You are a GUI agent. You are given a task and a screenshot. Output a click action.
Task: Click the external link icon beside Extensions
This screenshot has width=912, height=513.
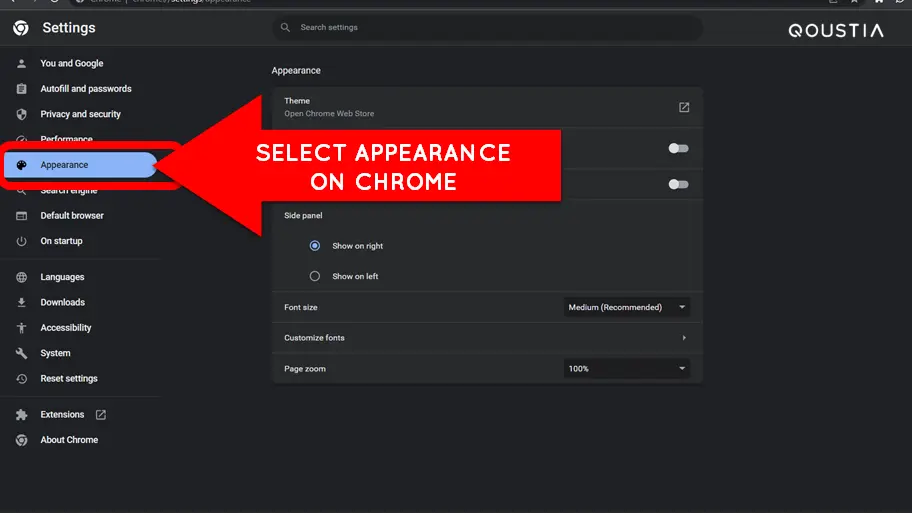coord(101,415)
